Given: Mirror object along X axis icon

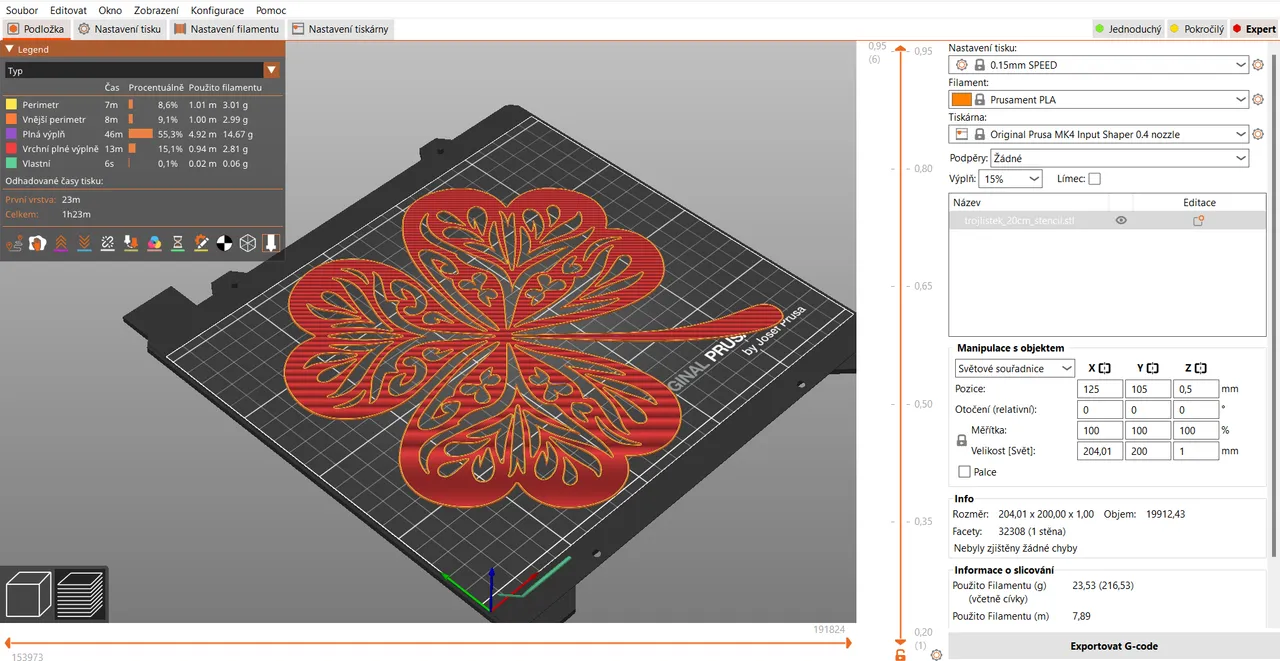Looking at the screenshot, I should [1105, 368].
